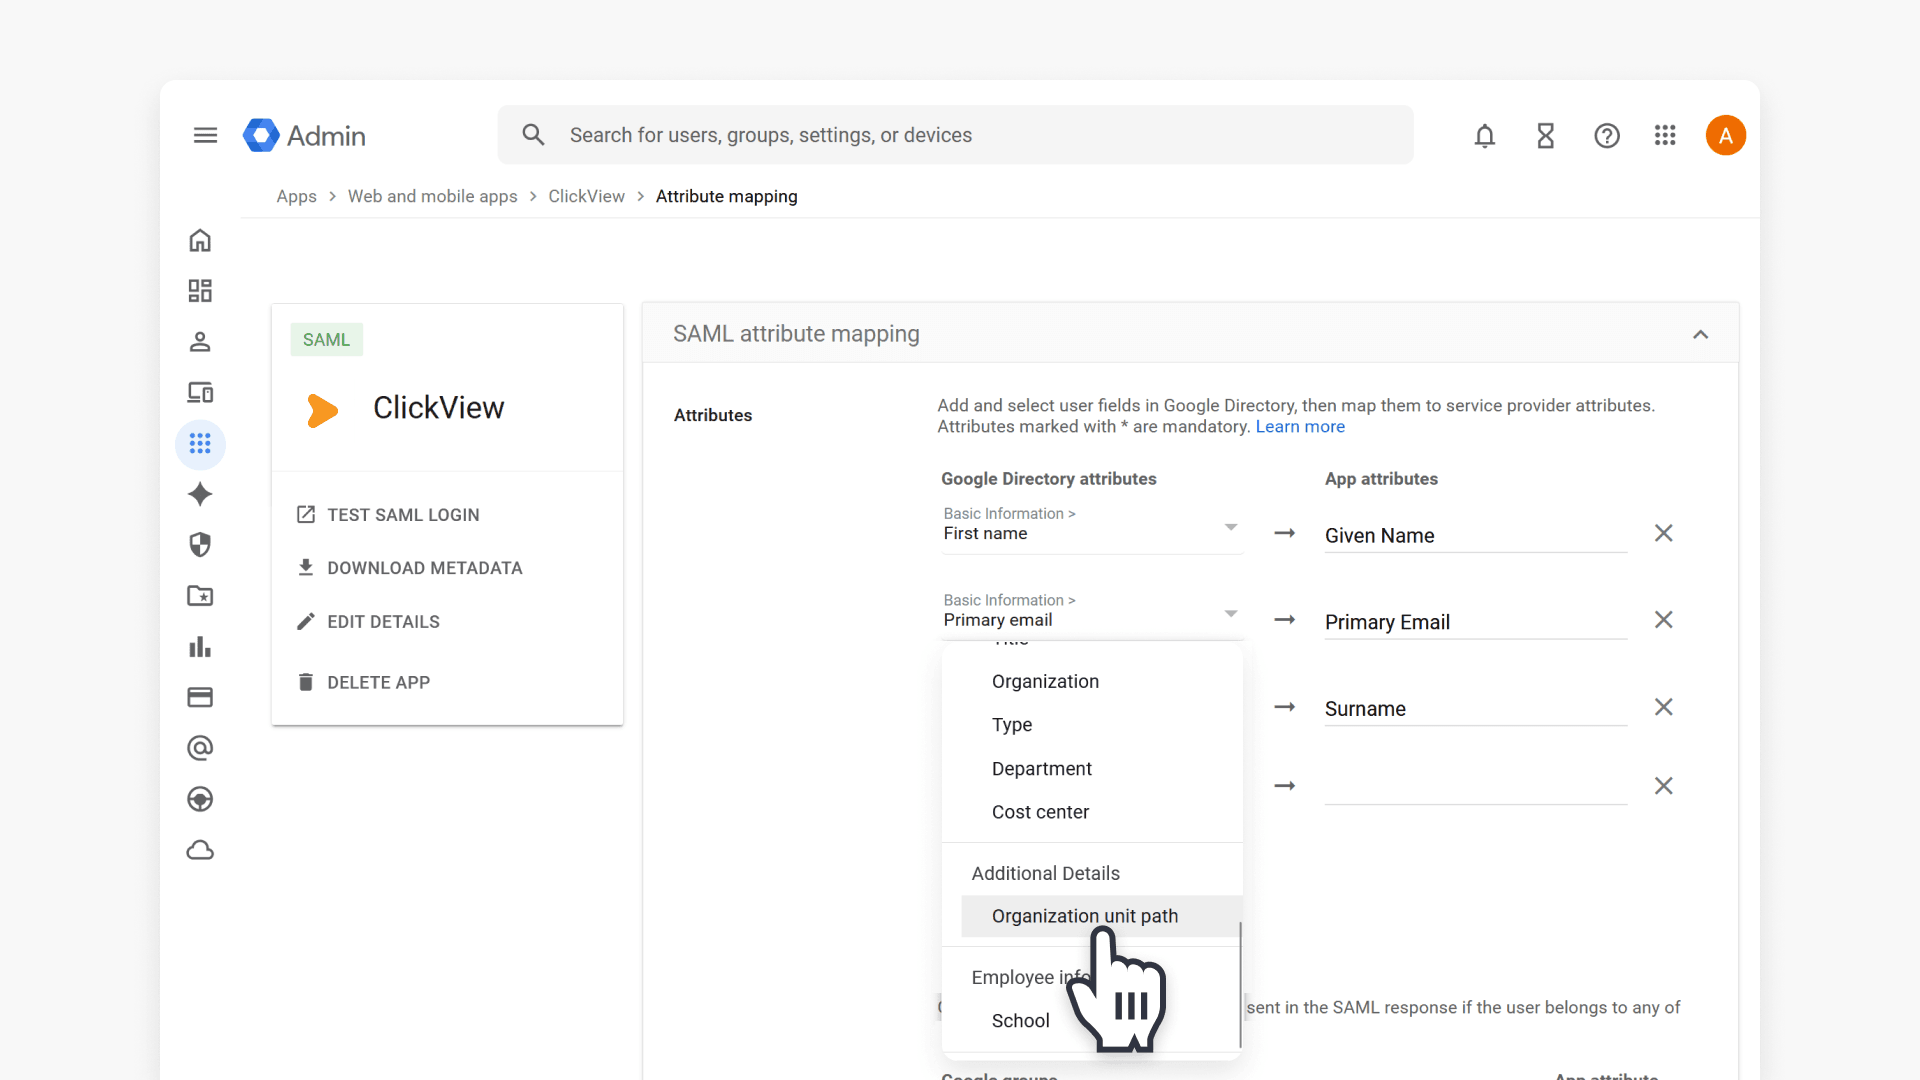
Task: Click Test SAML Login
Action: pyautogui.click(x=388, y=515)
